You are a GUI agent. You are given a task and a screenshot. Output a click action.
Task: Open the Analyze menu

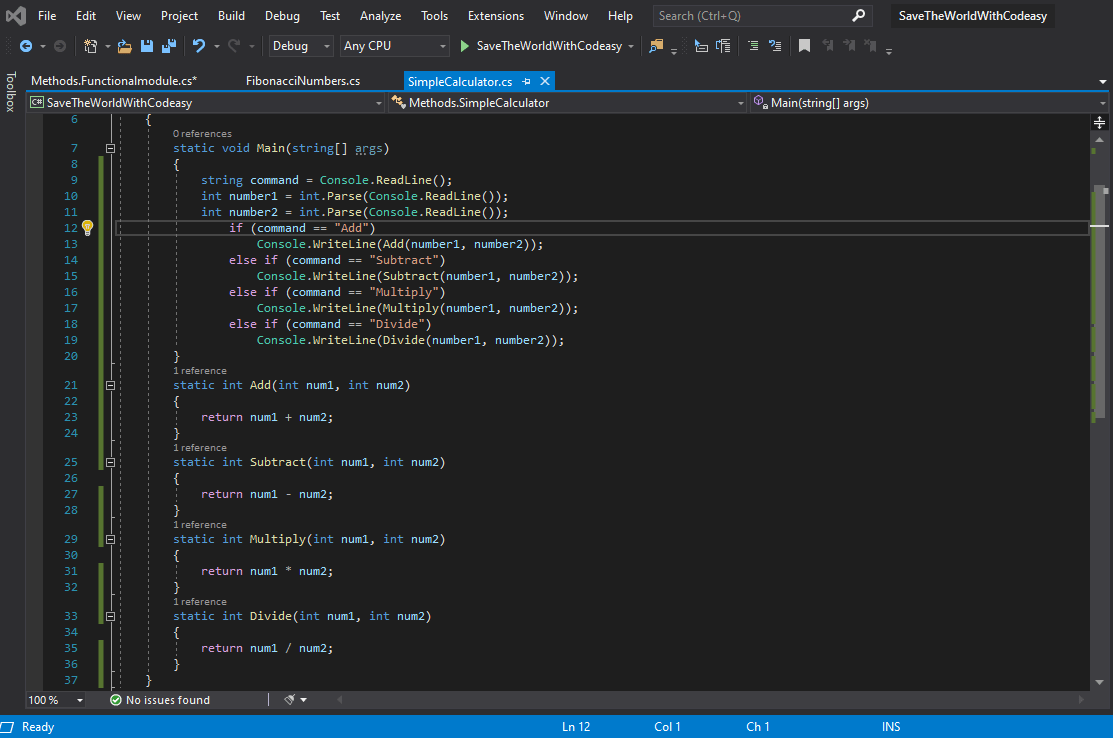[380, 16]
